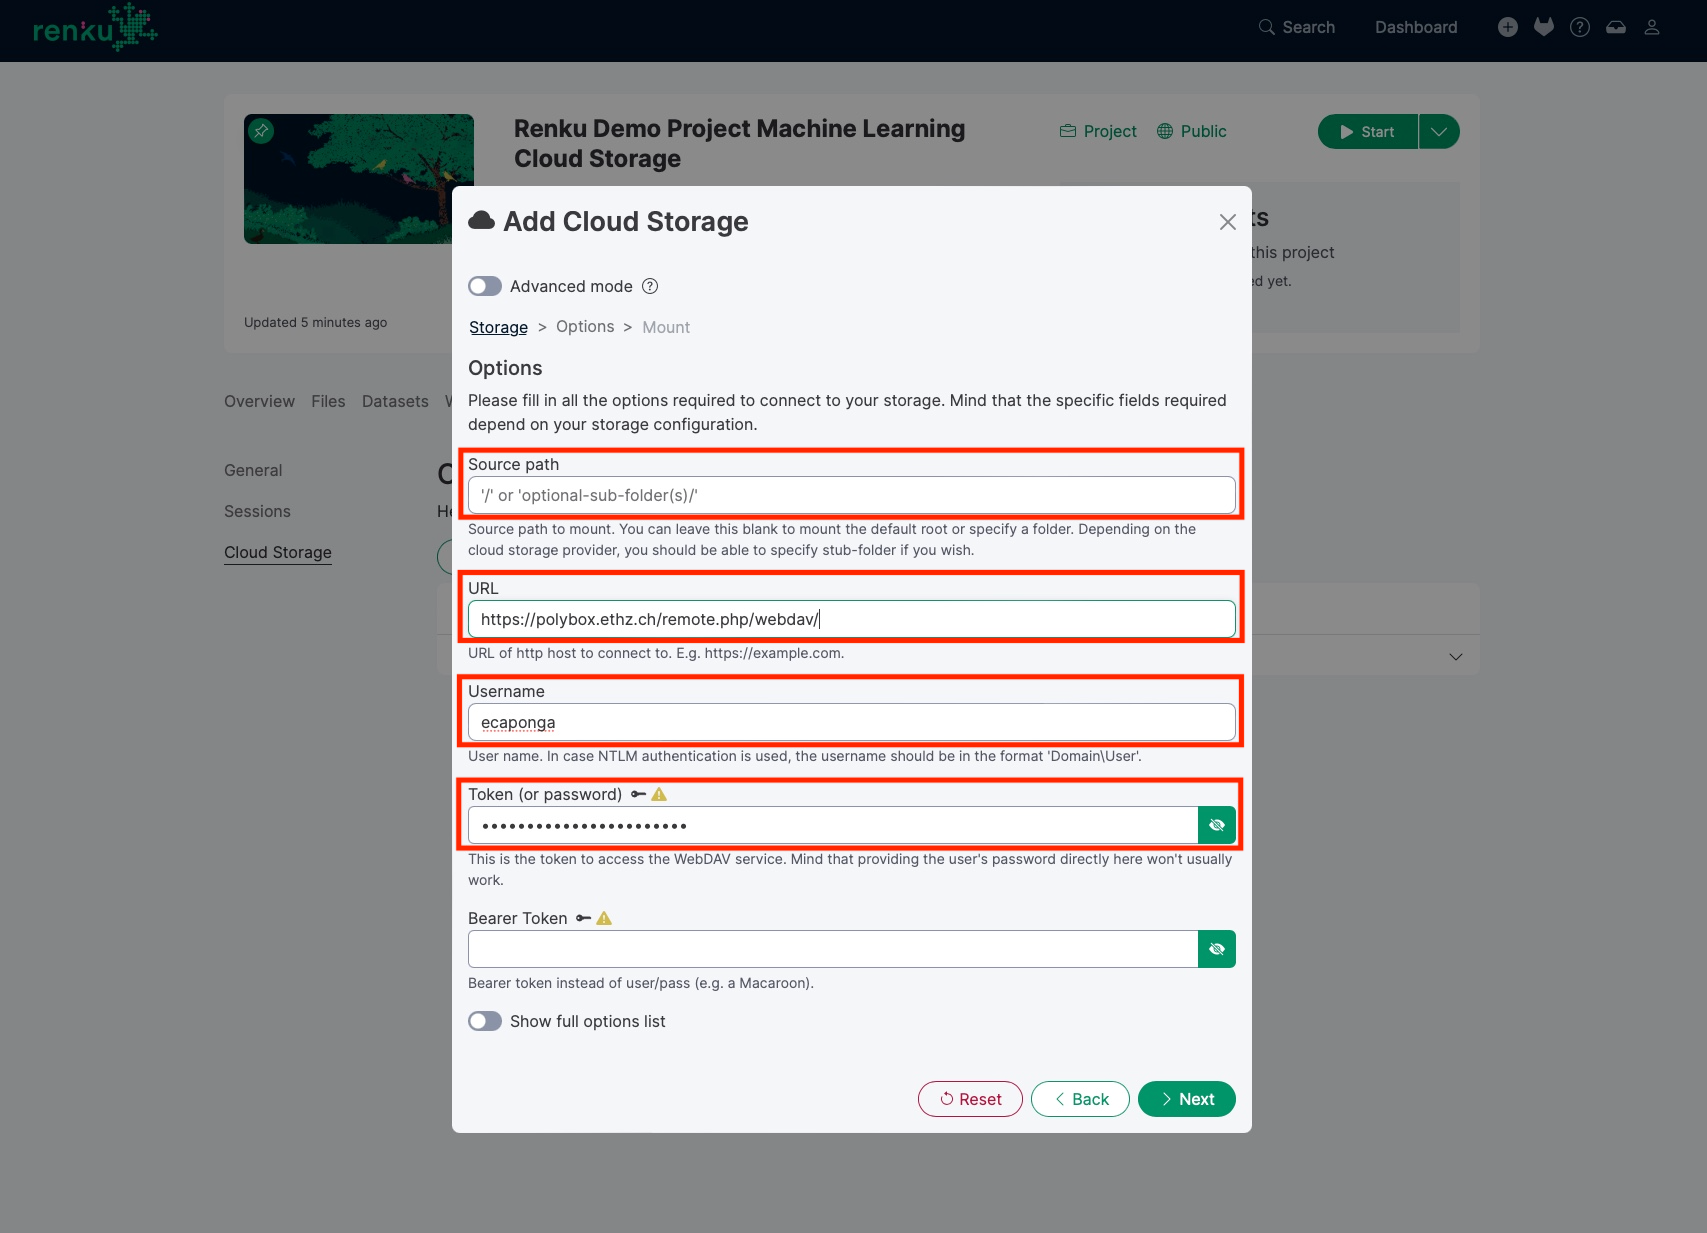Click the project title Renku Demo Project

pos(740,143)
